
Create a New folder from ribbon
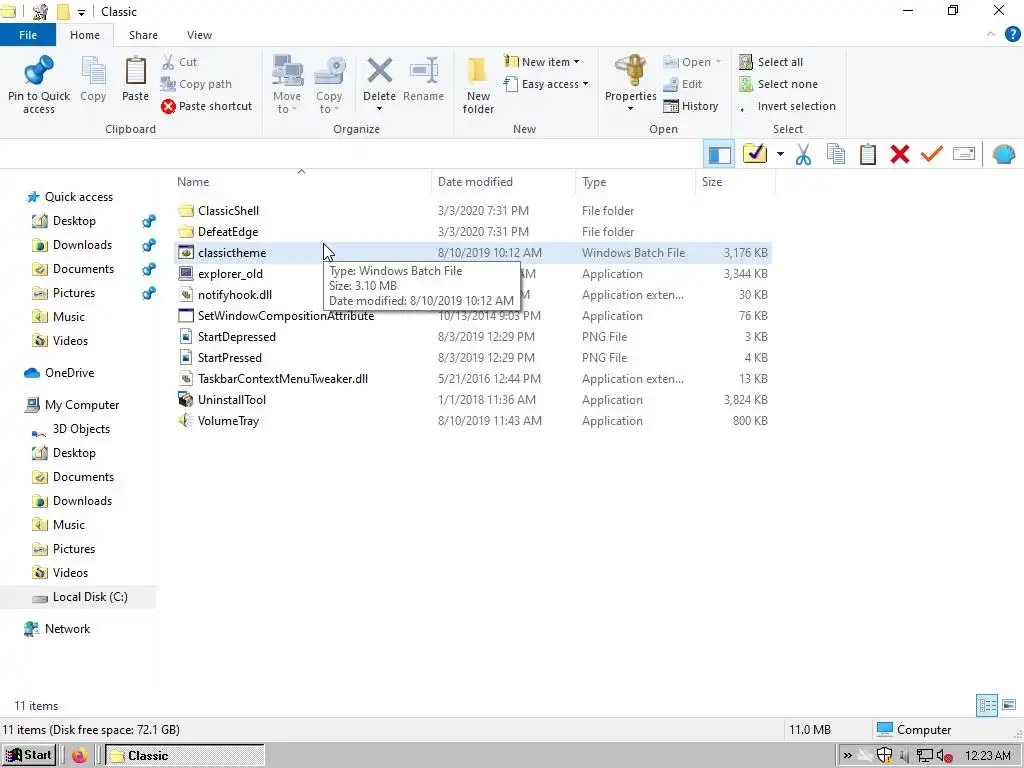coord(478,85)
